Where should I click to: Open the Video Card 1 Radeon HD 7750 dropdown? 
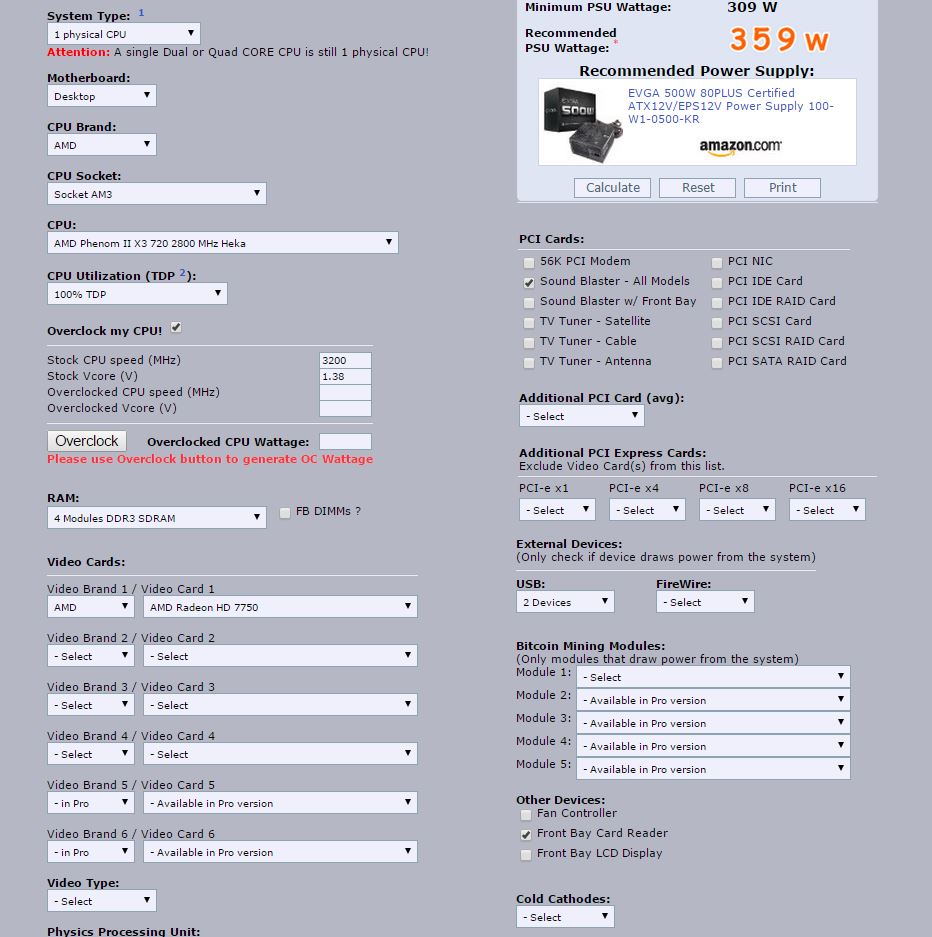click(280, 607)
